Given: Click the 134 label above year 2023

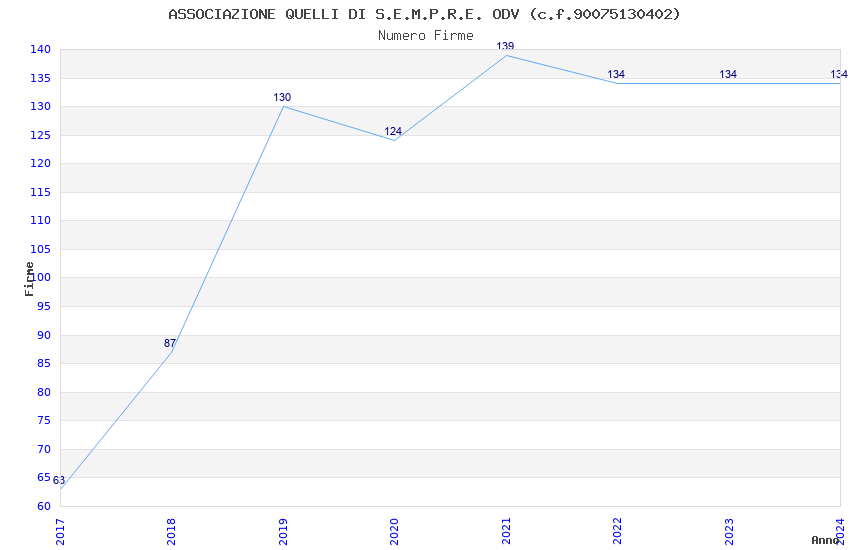Looking at the screenshot, I should pos(728,74).
